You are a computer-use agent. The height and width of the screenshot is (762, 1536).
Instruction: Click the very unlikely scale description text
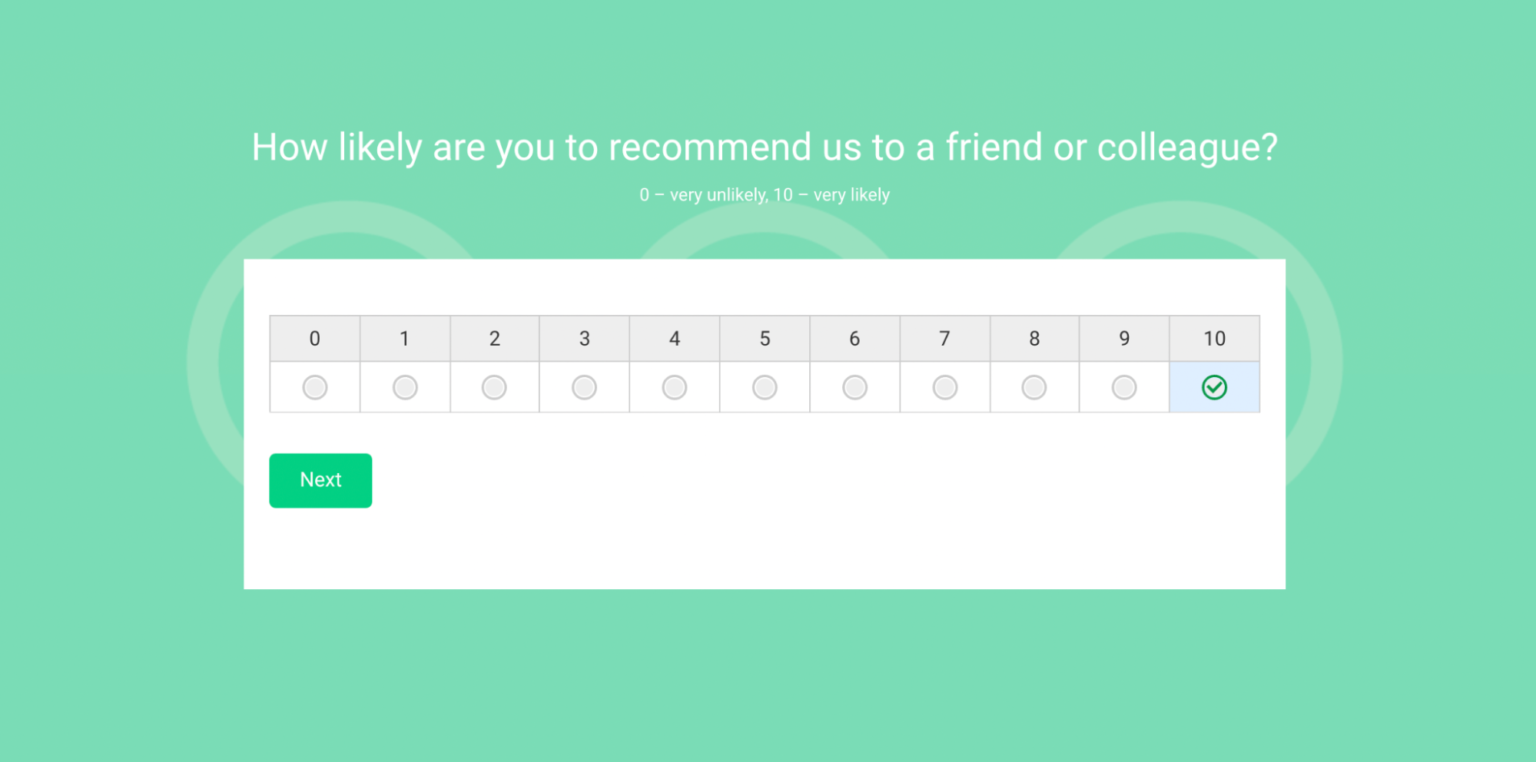[x=765, y=195]
